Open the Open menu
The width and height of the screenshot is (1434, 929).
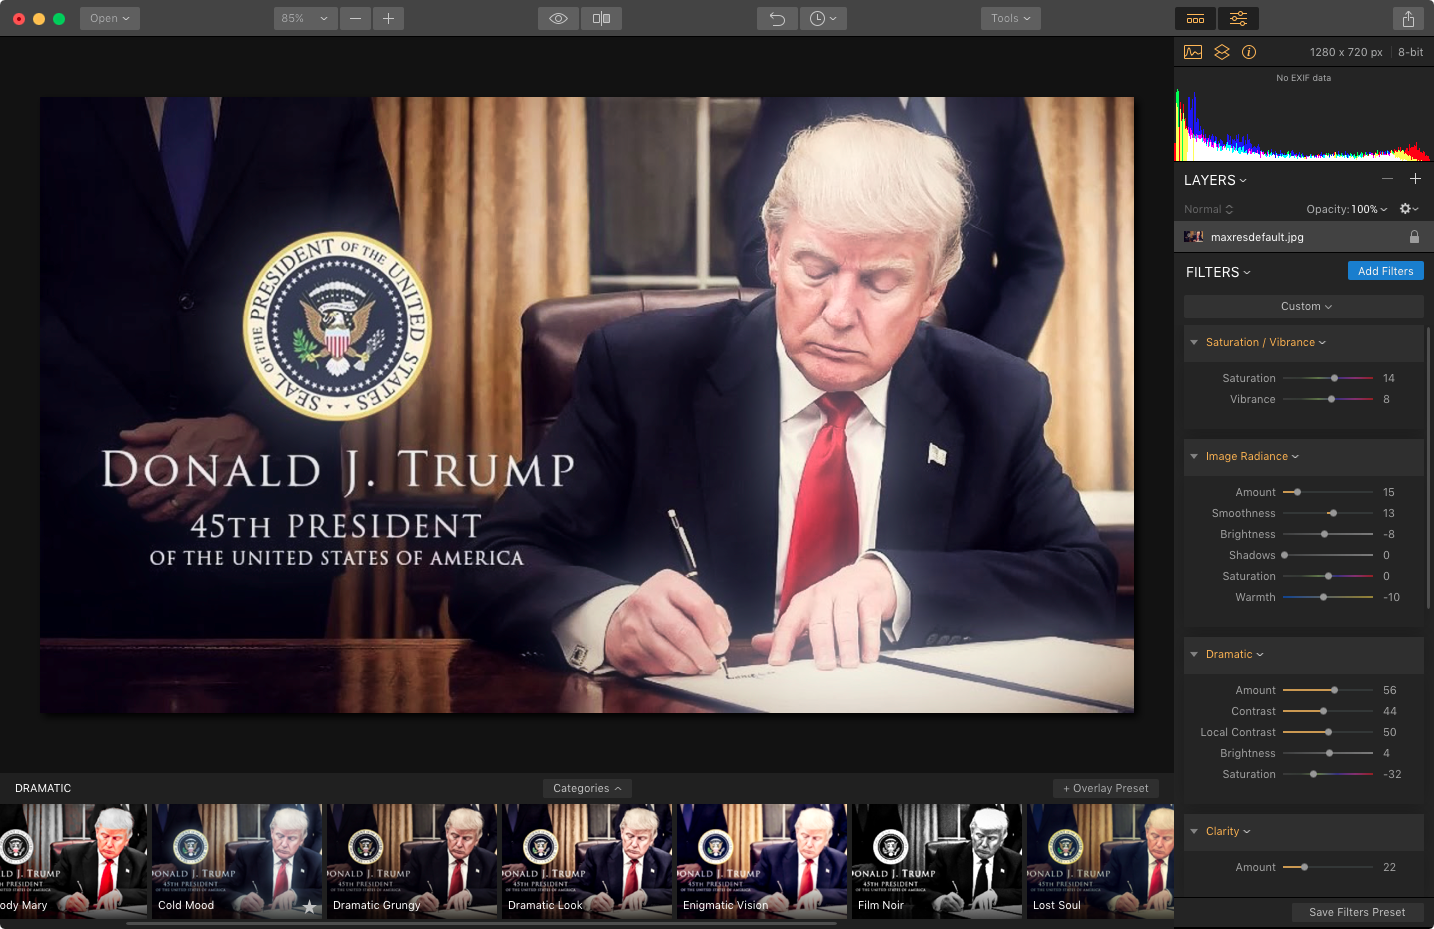coord(110,18)
